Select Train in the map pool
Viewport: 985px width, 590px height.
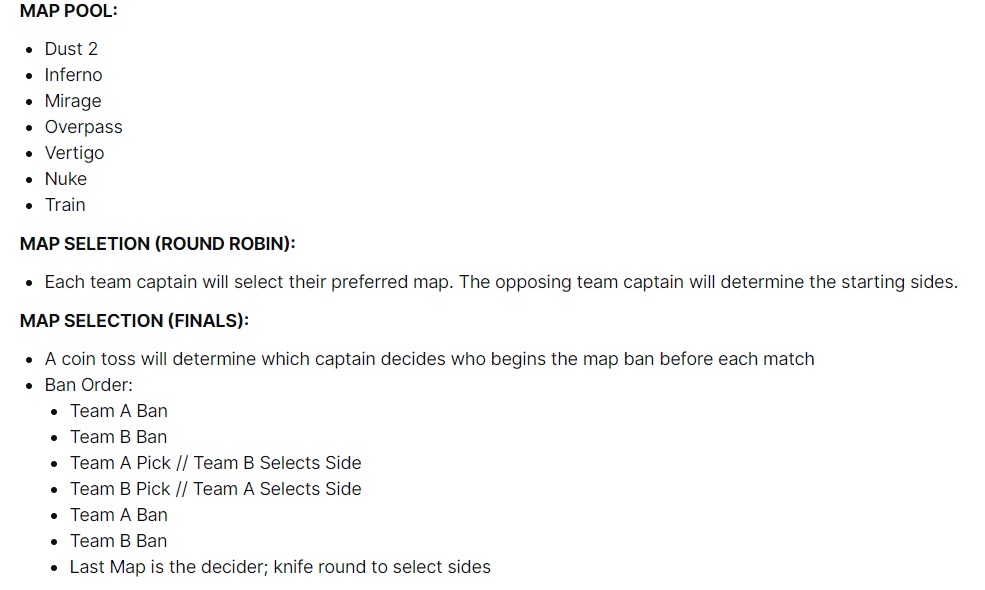(65, 205)
